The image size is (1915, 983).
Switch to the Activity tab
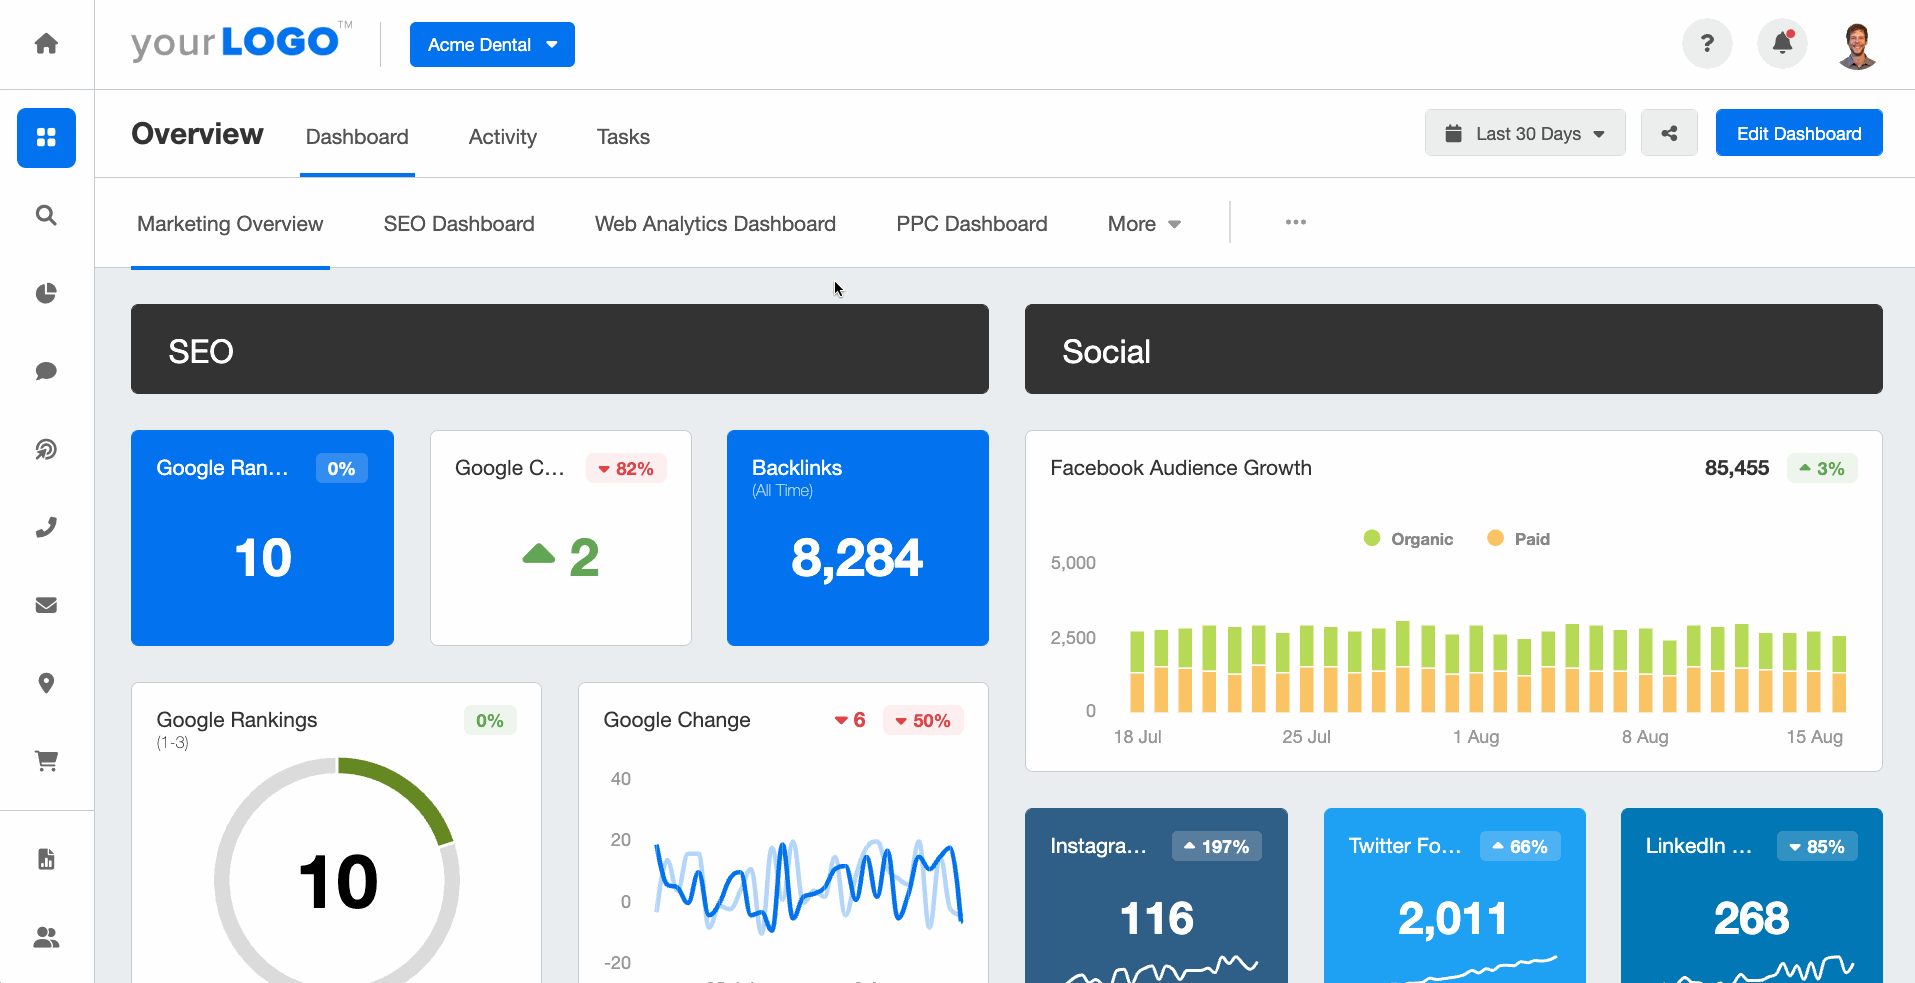[x=503, y=136]
